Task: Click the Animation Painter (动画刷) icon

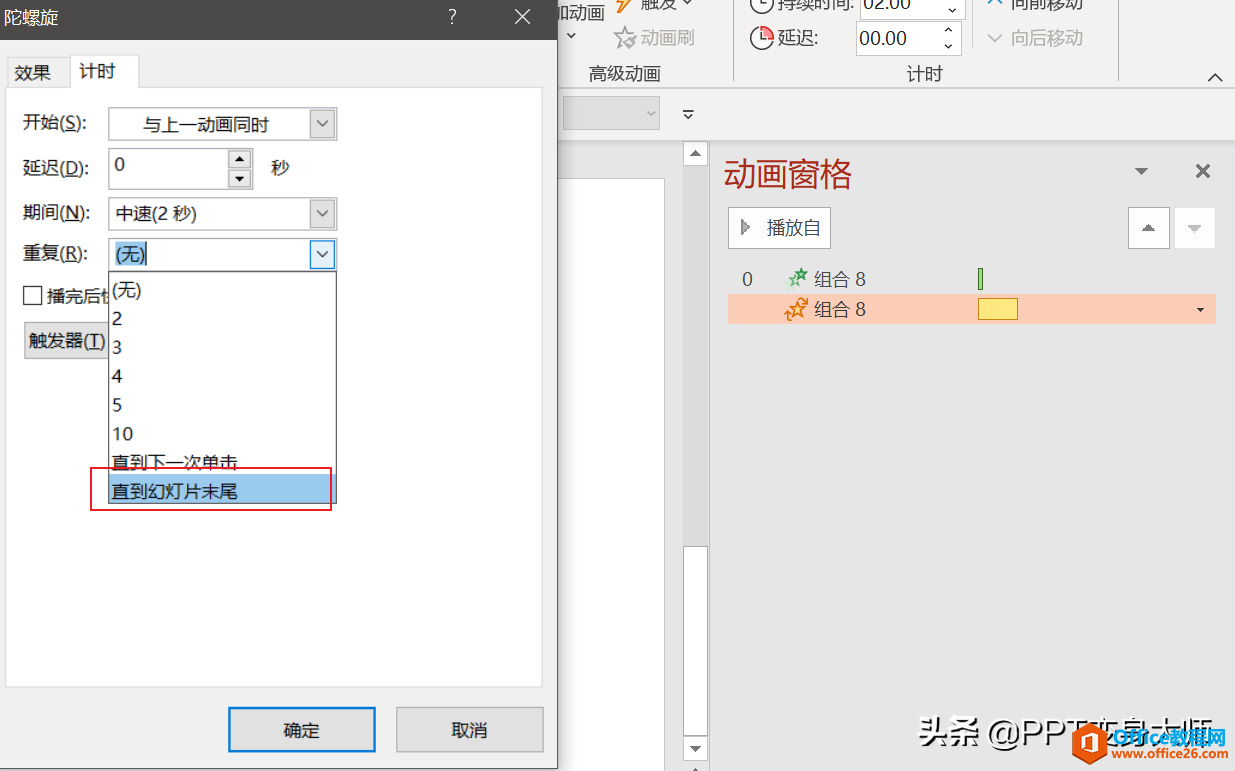Action: tap(625, 38)
